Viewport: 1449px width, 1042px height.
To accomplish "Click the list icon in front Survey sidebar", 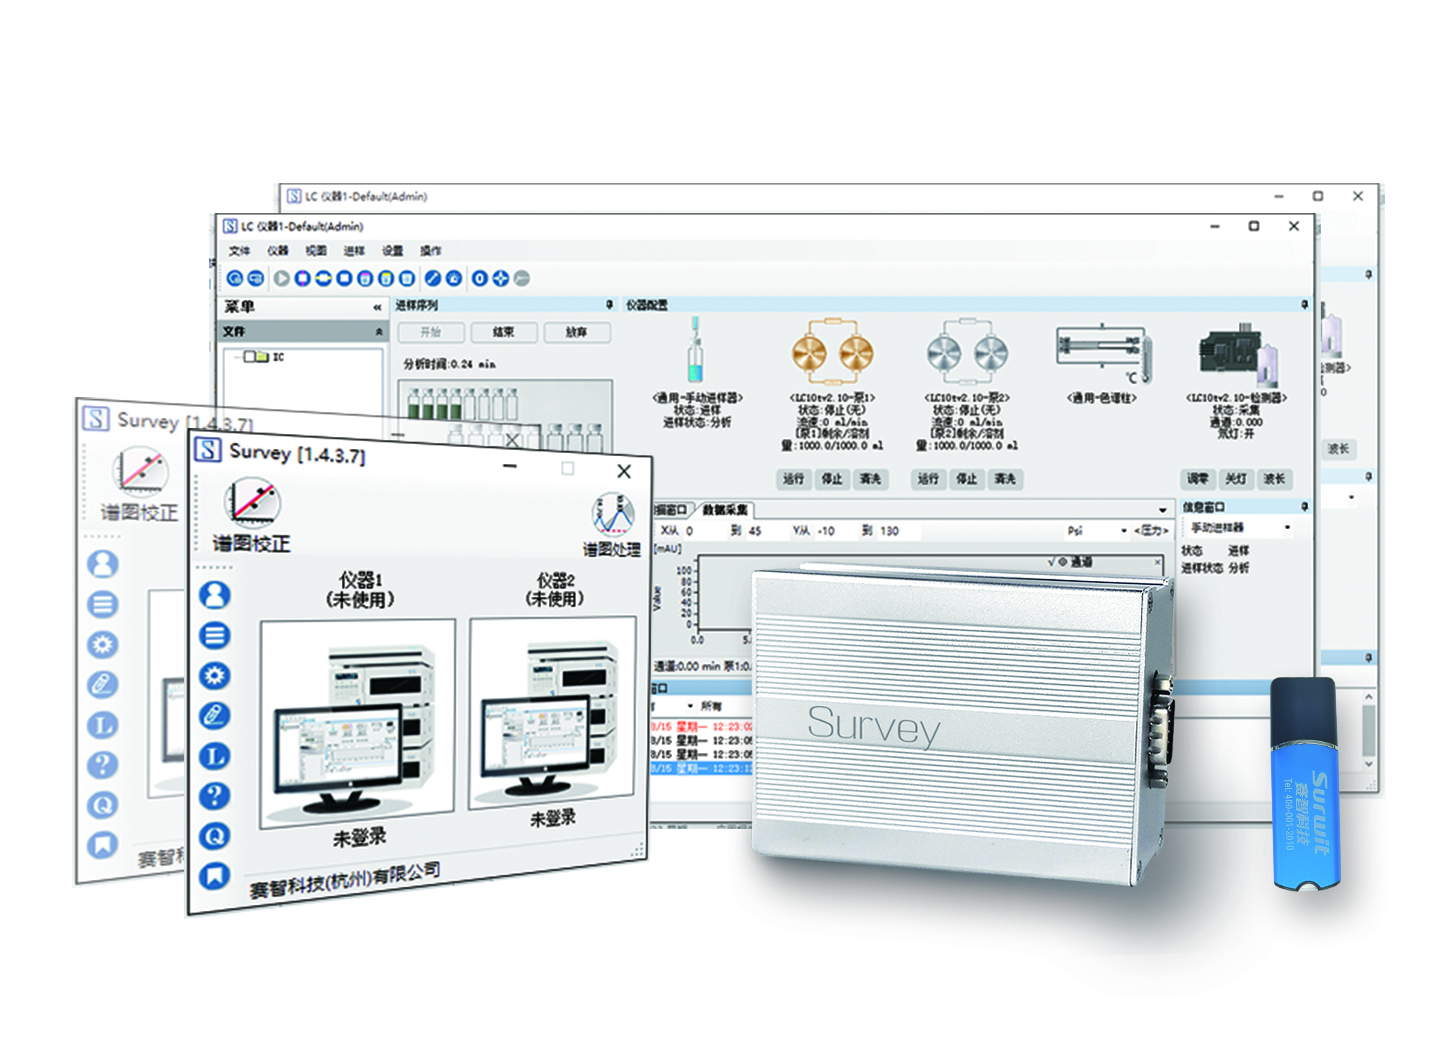I will [215, 635].
